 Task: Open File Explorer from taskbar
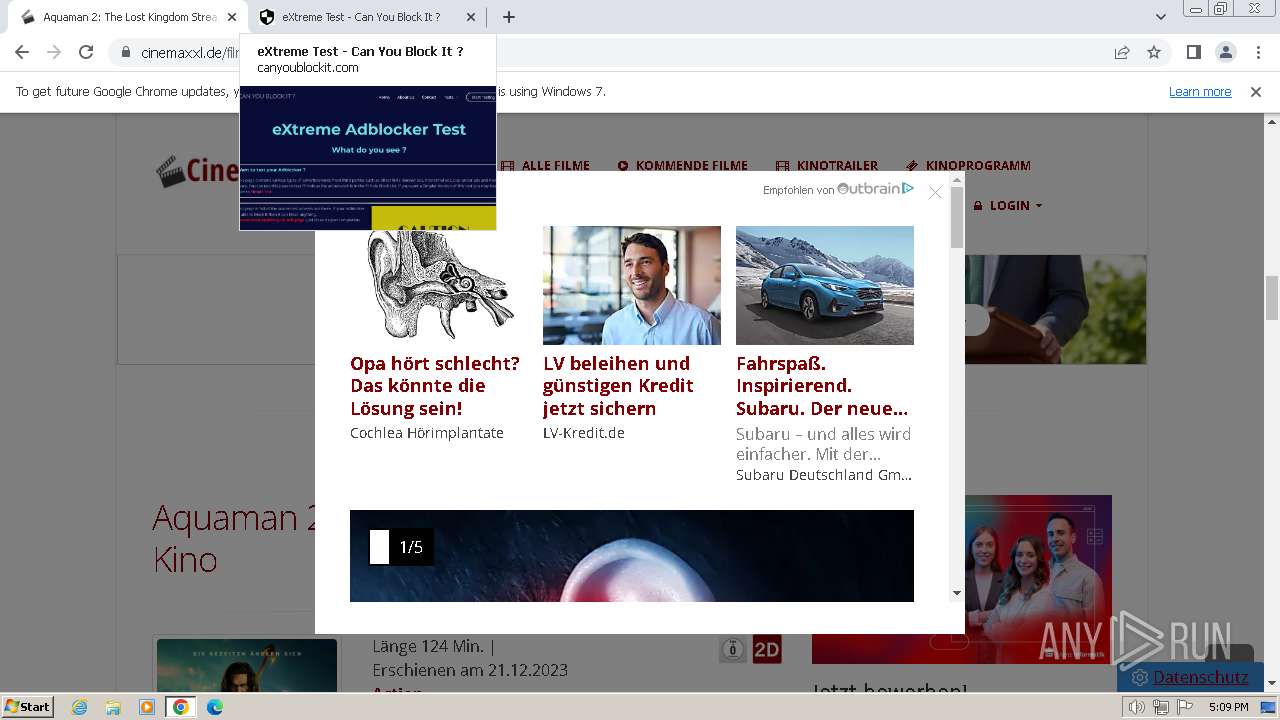tap(113, 707)
